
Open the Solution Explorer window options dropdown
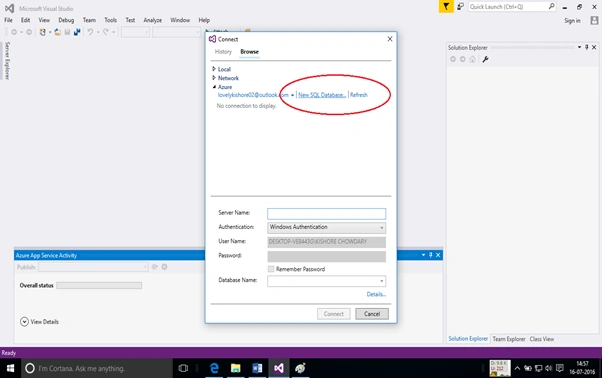click(x=579, y=47)
